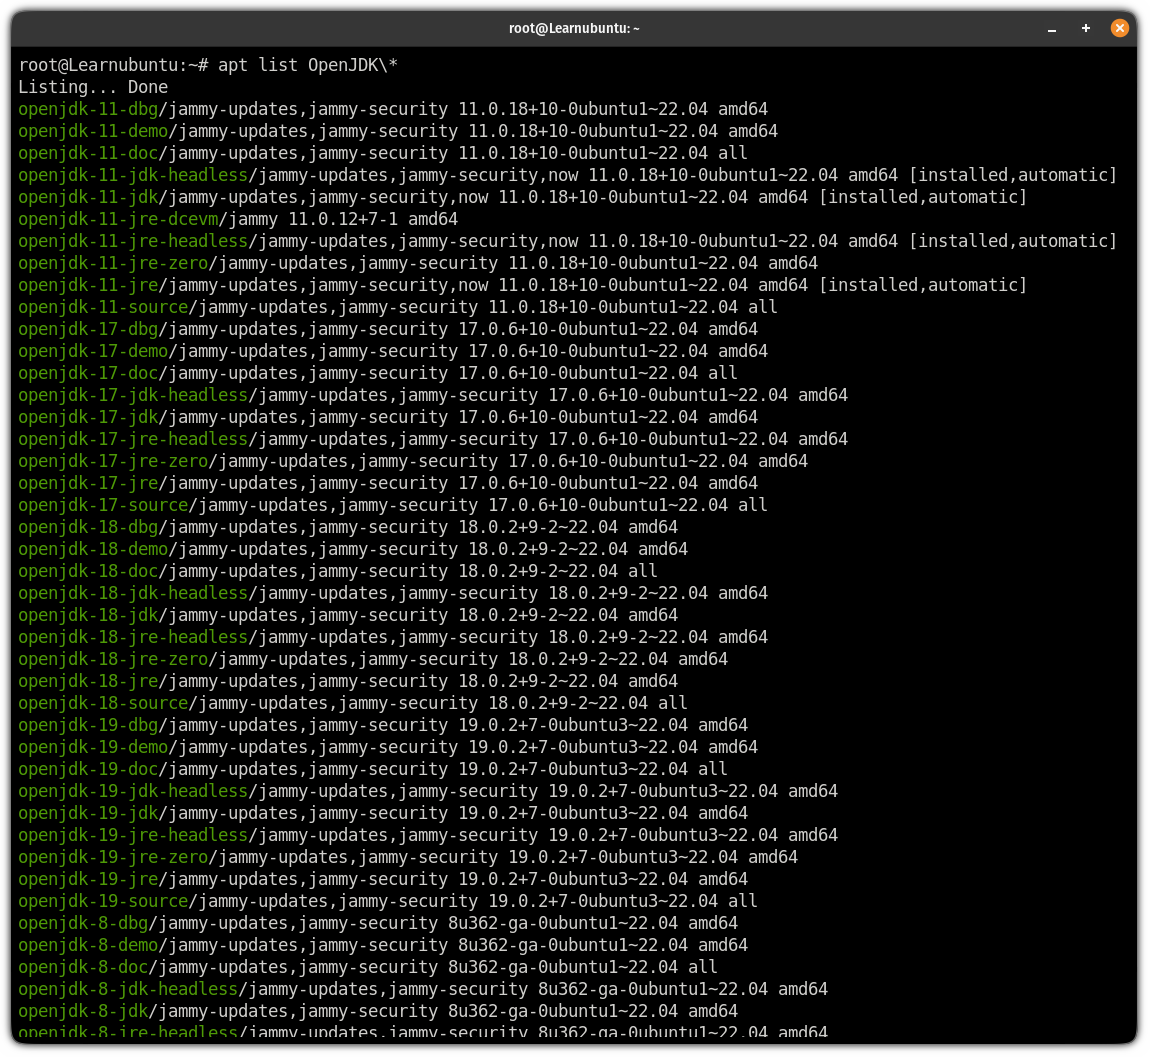Click the 'Listing... Done' line
The width and height of the screenshot is (1150, 1057).
click(93, 87)
